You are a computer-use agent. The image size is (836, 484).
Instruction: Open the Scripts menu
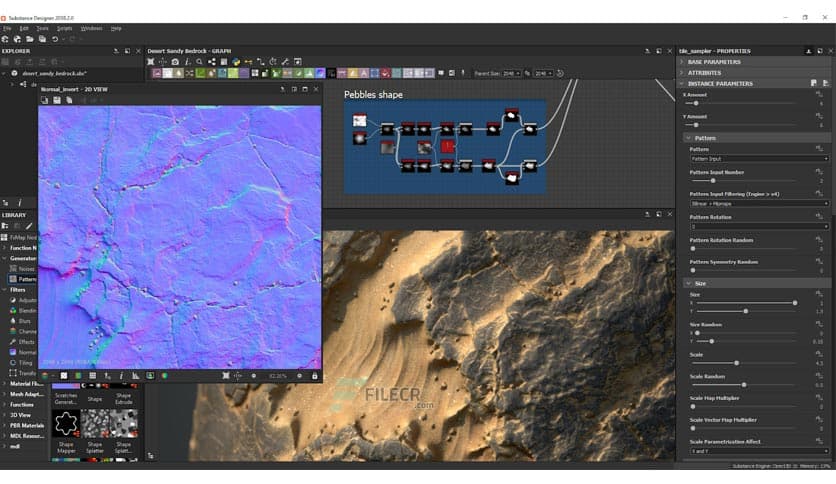(65, 28)
